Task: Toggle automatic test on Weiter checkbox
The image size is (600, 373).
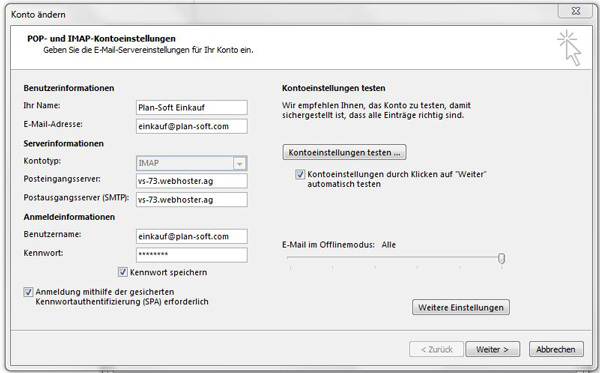Action: point(300,174)
